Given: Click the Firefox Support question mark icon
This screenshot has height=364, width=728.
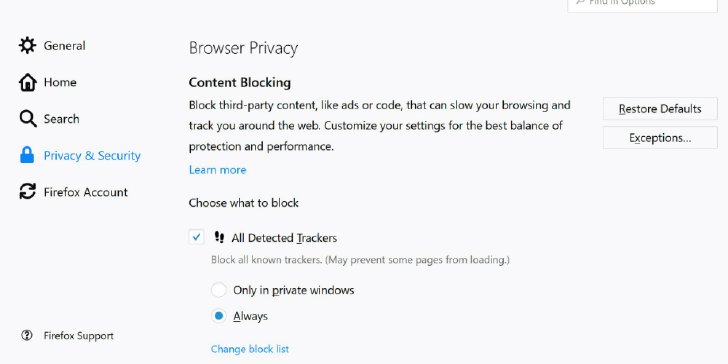Looking at the screenshot, I should [x=27, y=335].
